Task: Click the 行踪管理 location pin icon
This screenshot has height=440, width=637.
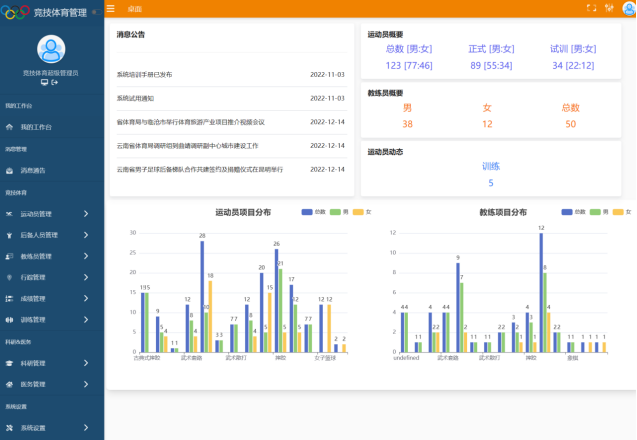Action: click(9, 277)
